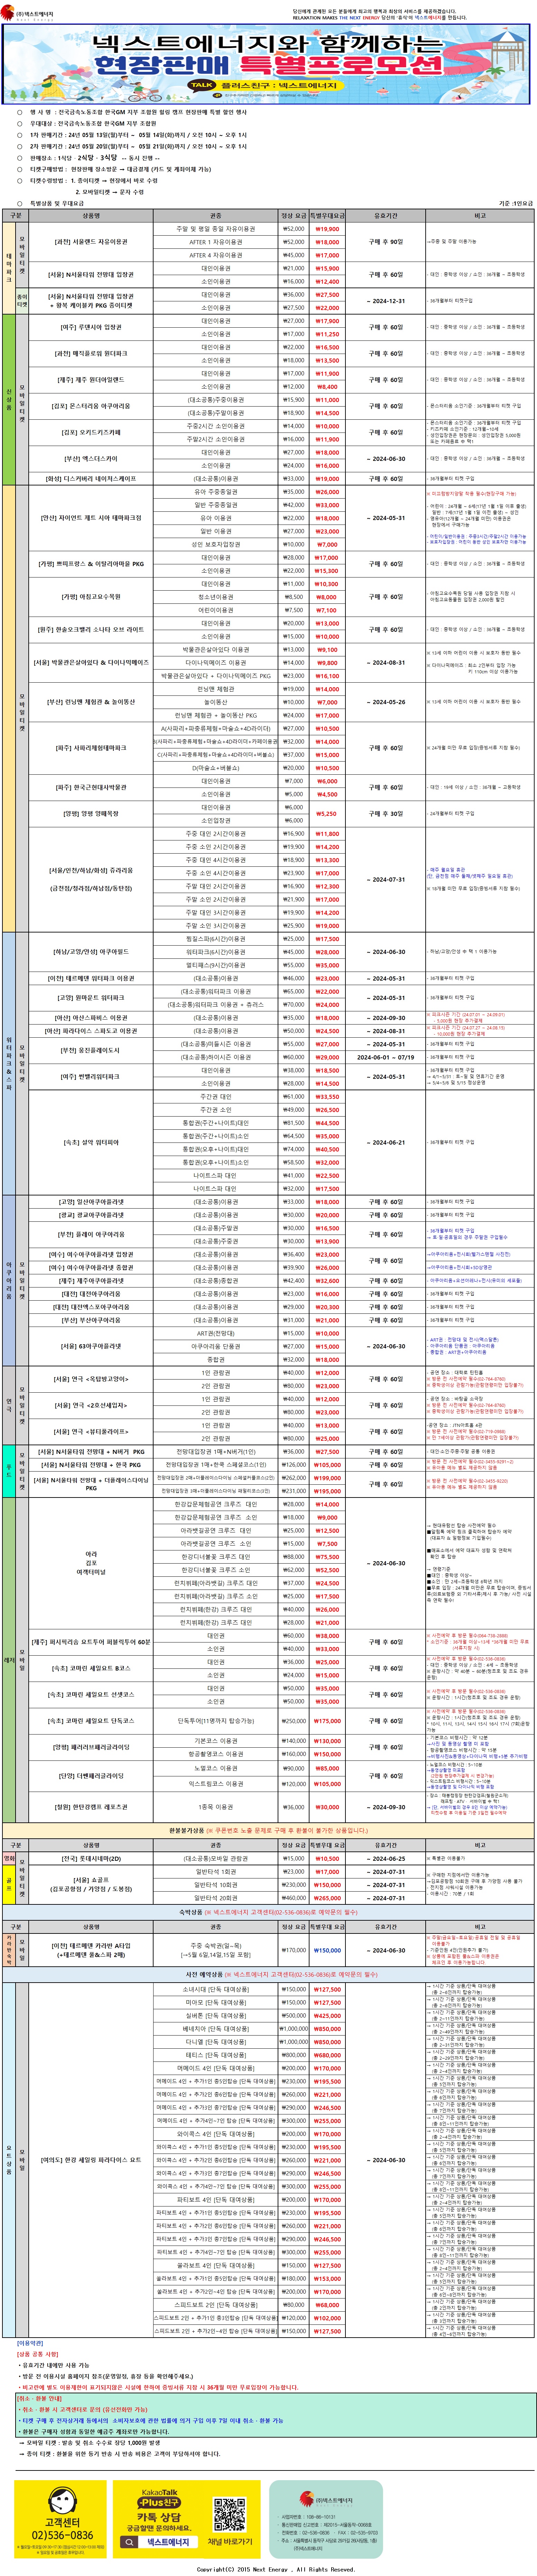
Task: Click the [제주] 제주아쿠아플라넷 product name
Action: point(91,1281)
